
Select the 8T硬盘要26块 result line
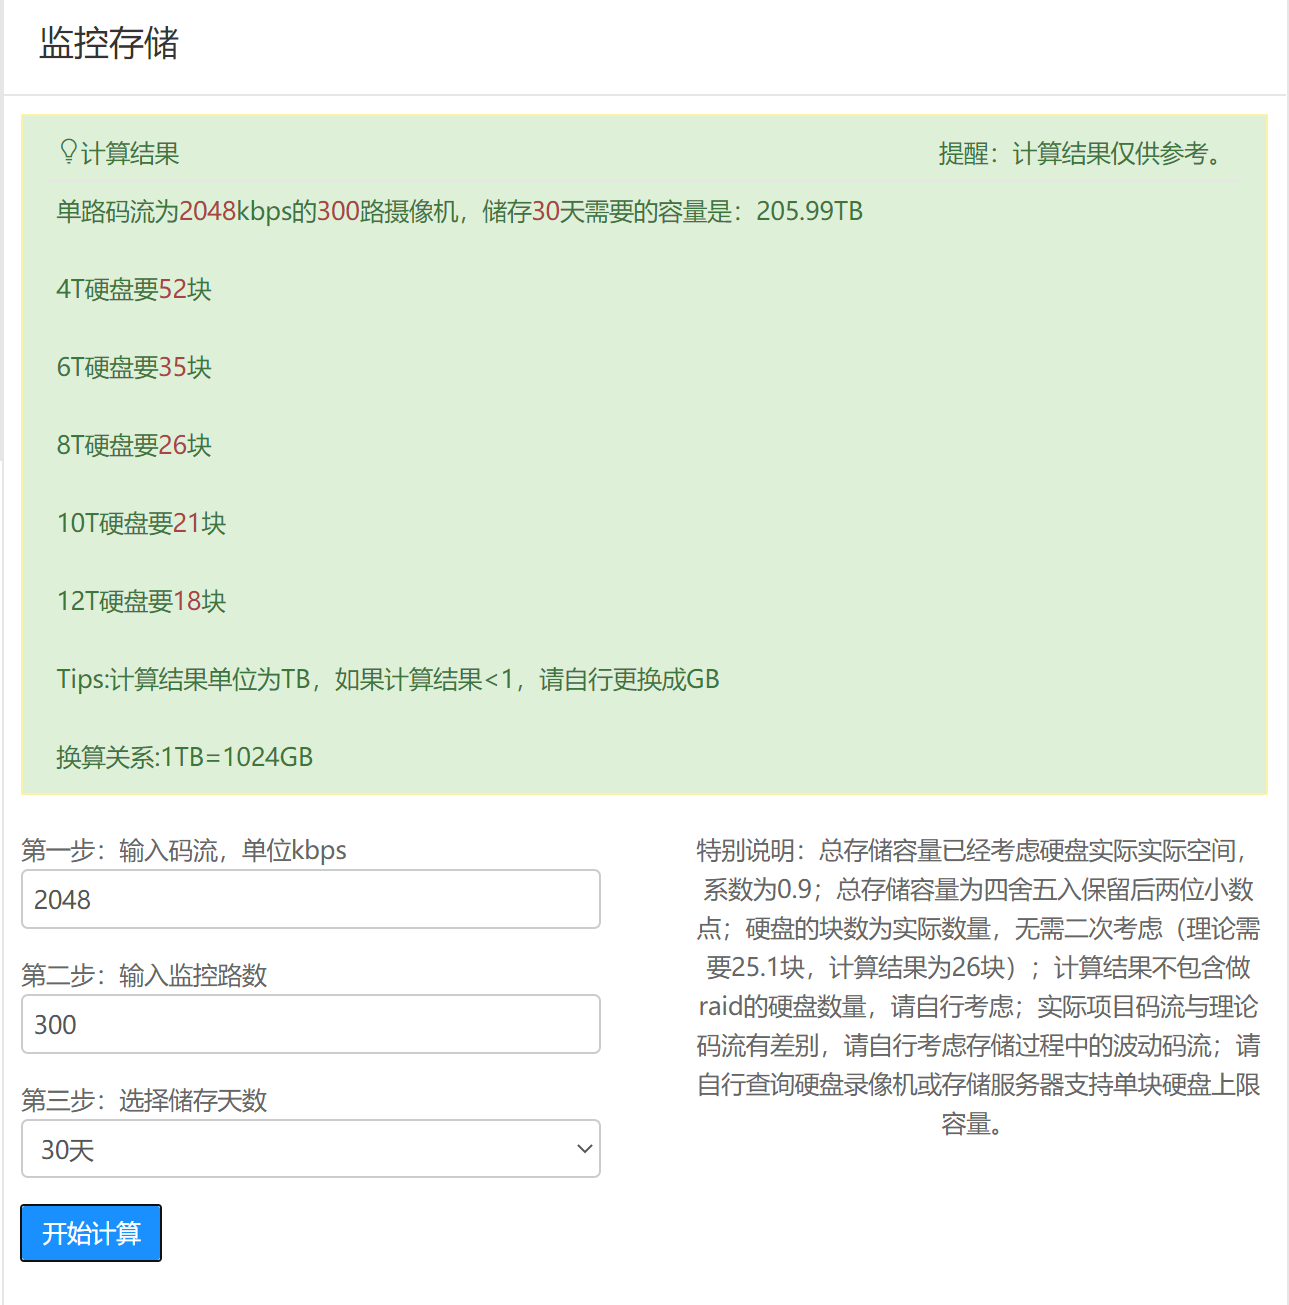(x=134, y=446)
